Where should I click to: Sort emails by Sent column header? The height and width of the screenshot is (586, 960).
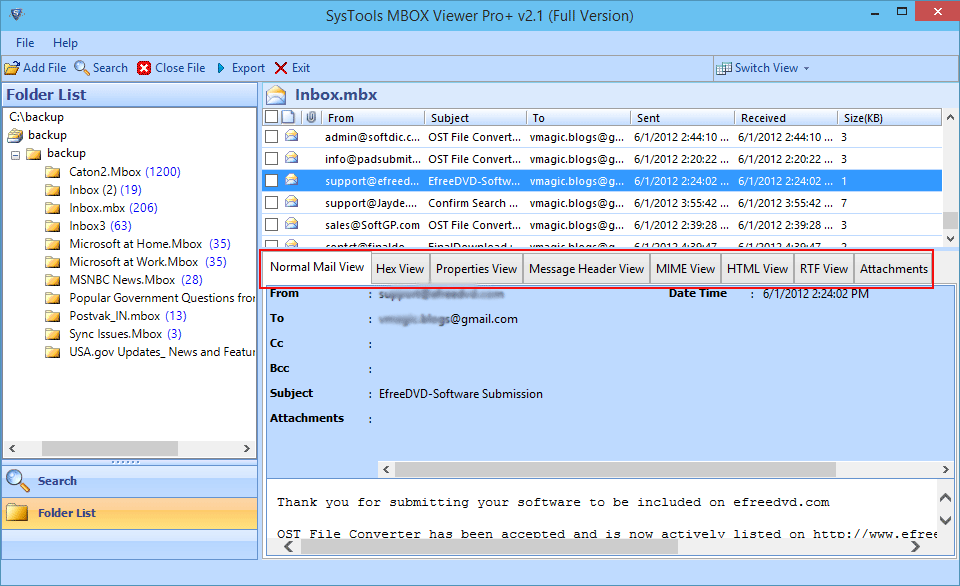coord(683,118)
